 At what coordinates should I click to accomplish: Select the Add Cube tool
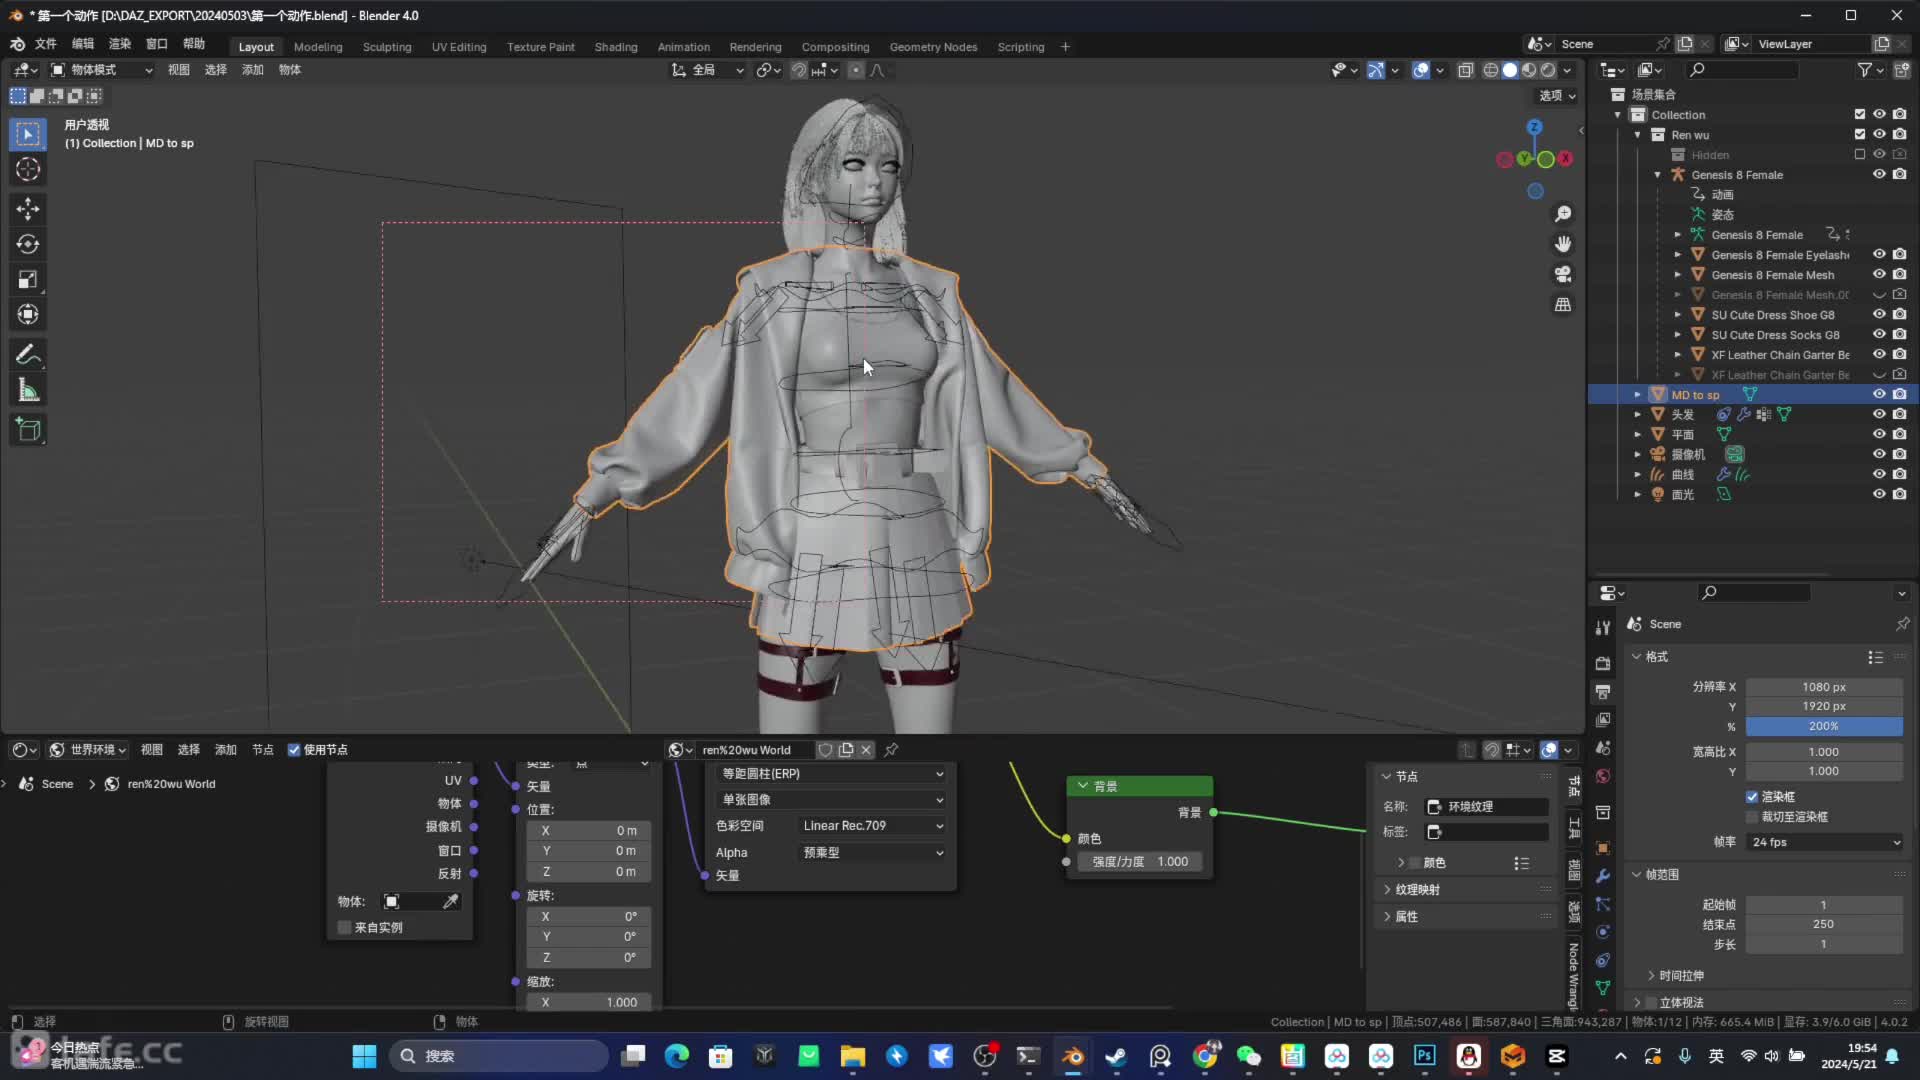28,430
